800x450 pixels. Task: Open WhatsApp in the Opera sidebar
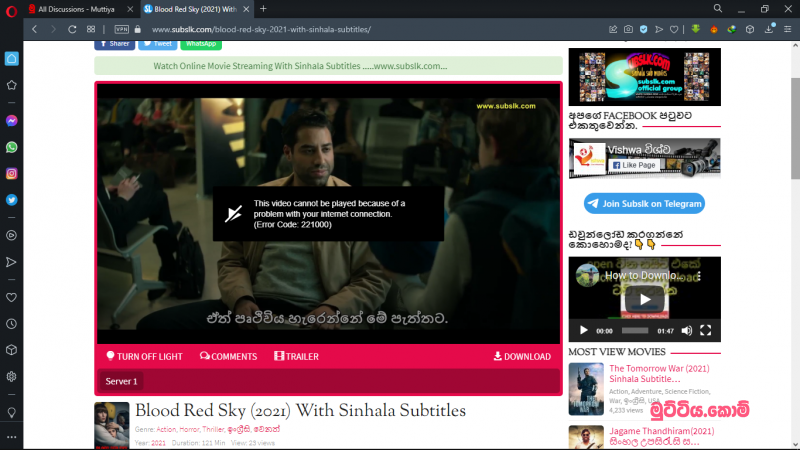click(11, 147)
